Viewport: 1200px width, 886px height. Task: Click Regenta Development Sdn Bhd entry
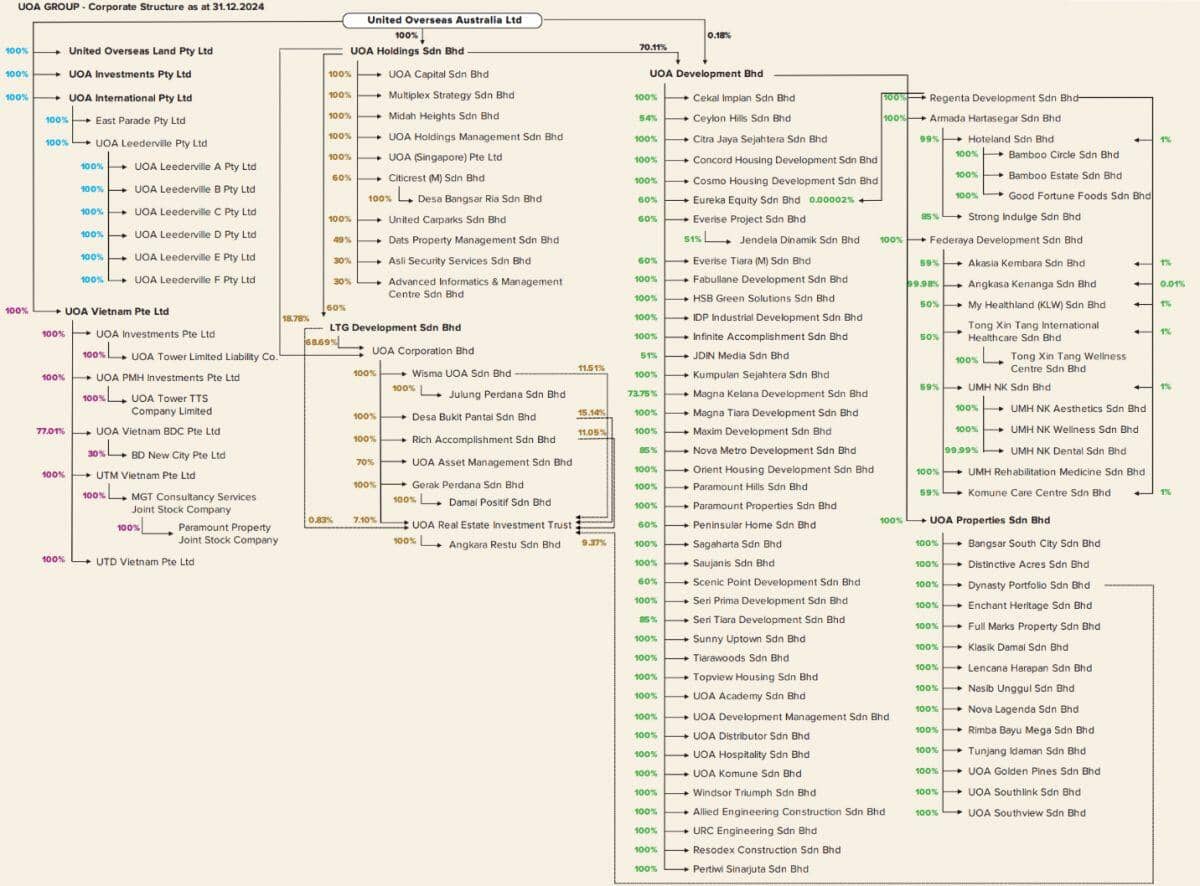[1004, 98]
